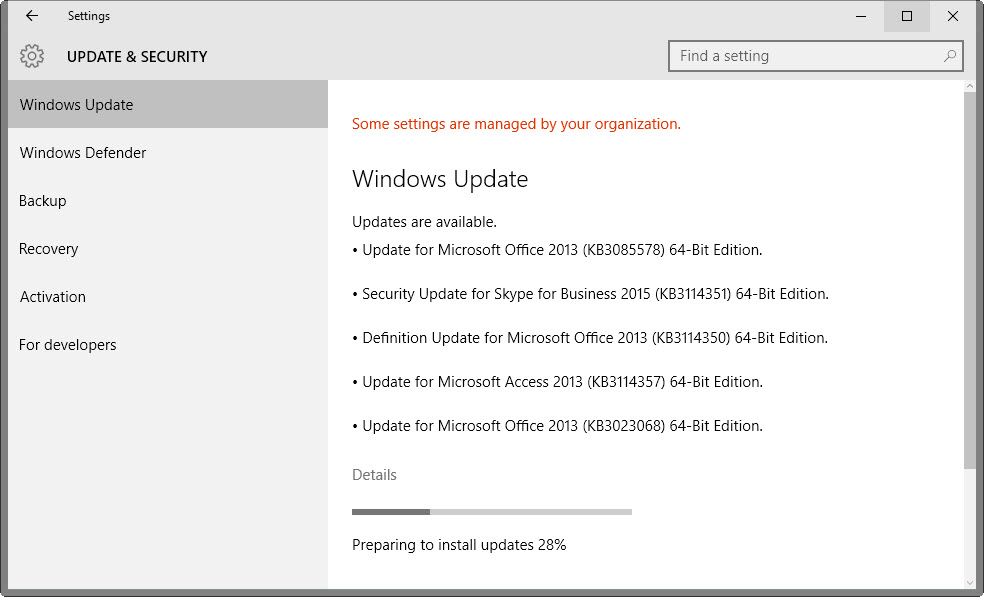Click 'Updates are available.' text
This screenshot has width=984, height=597.
[424, 222]
